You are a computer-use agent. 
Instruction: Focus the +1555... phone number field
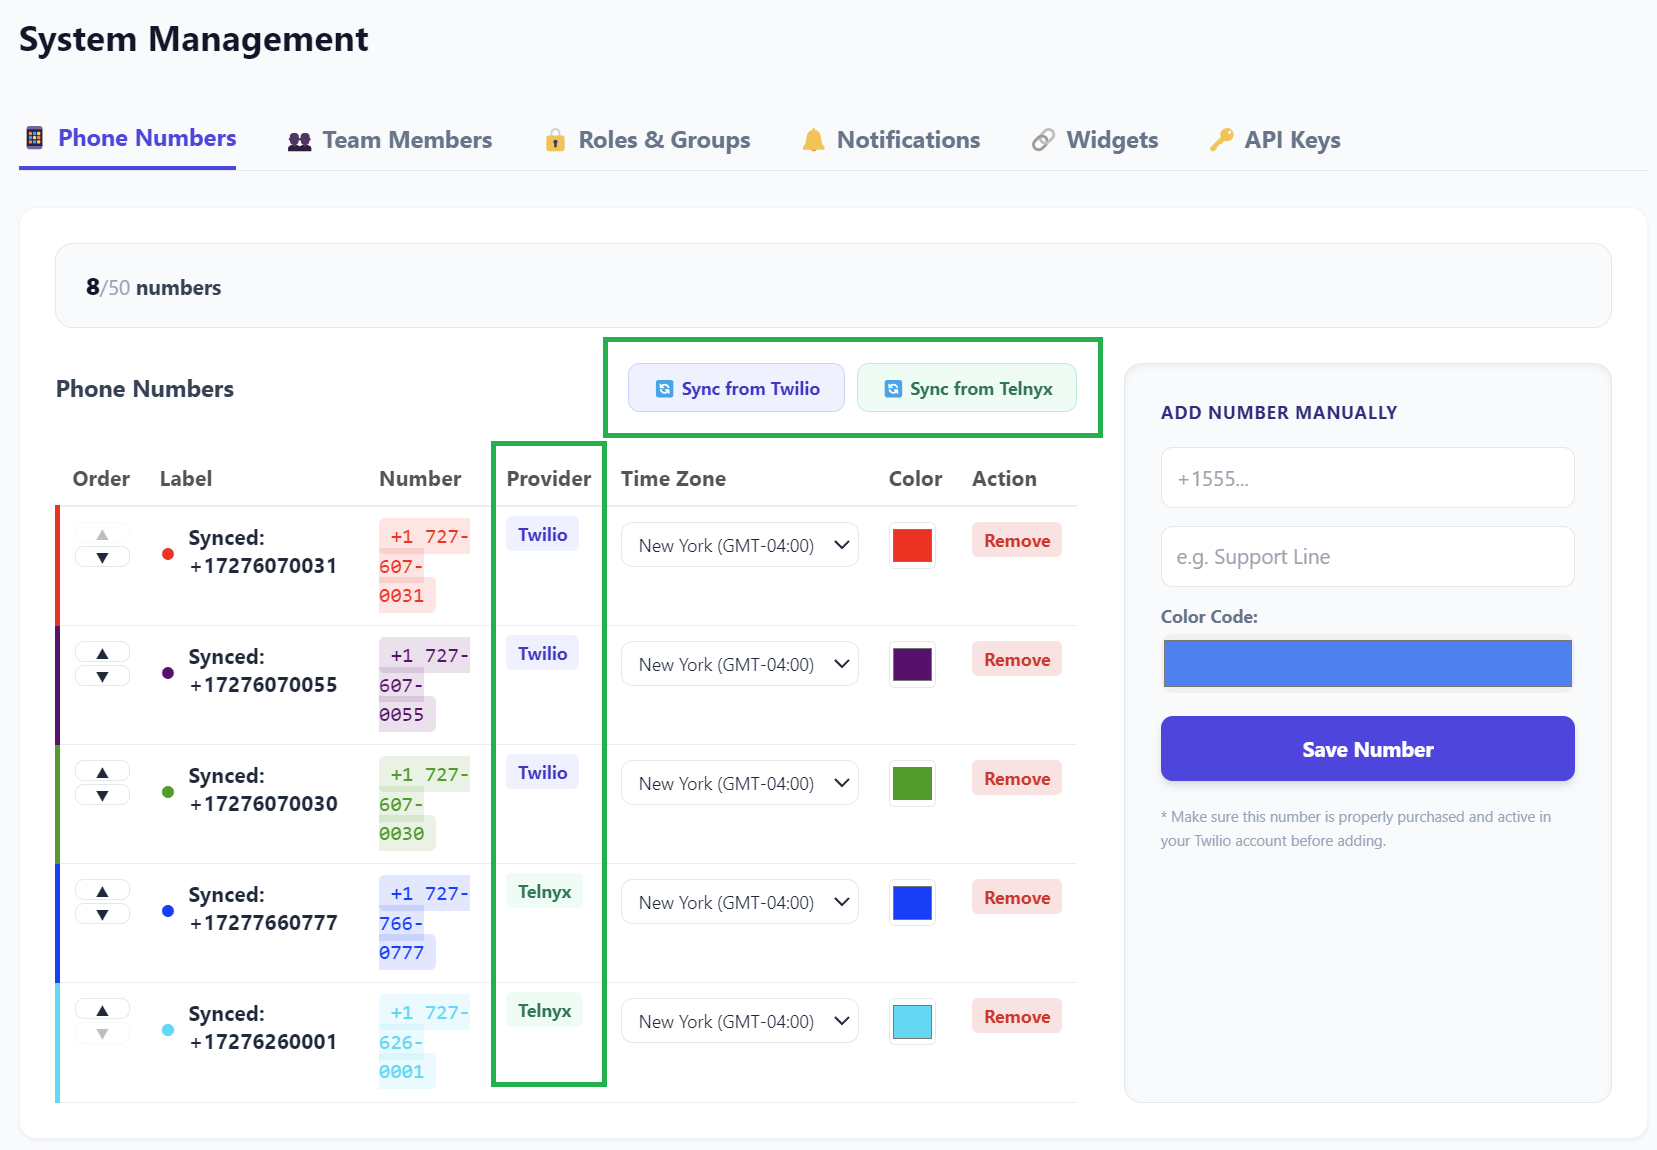pyautogui.click(x=1367, y=478)
